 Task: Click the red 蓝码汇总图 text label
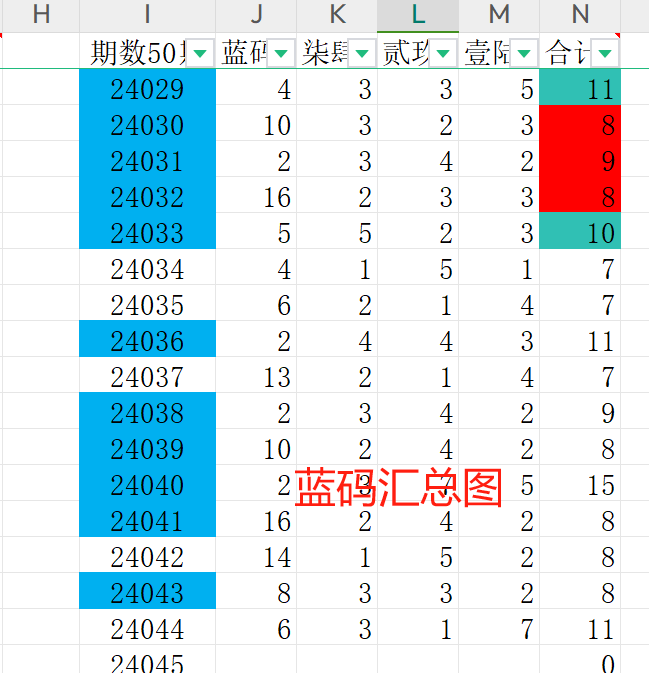point(398,488)
